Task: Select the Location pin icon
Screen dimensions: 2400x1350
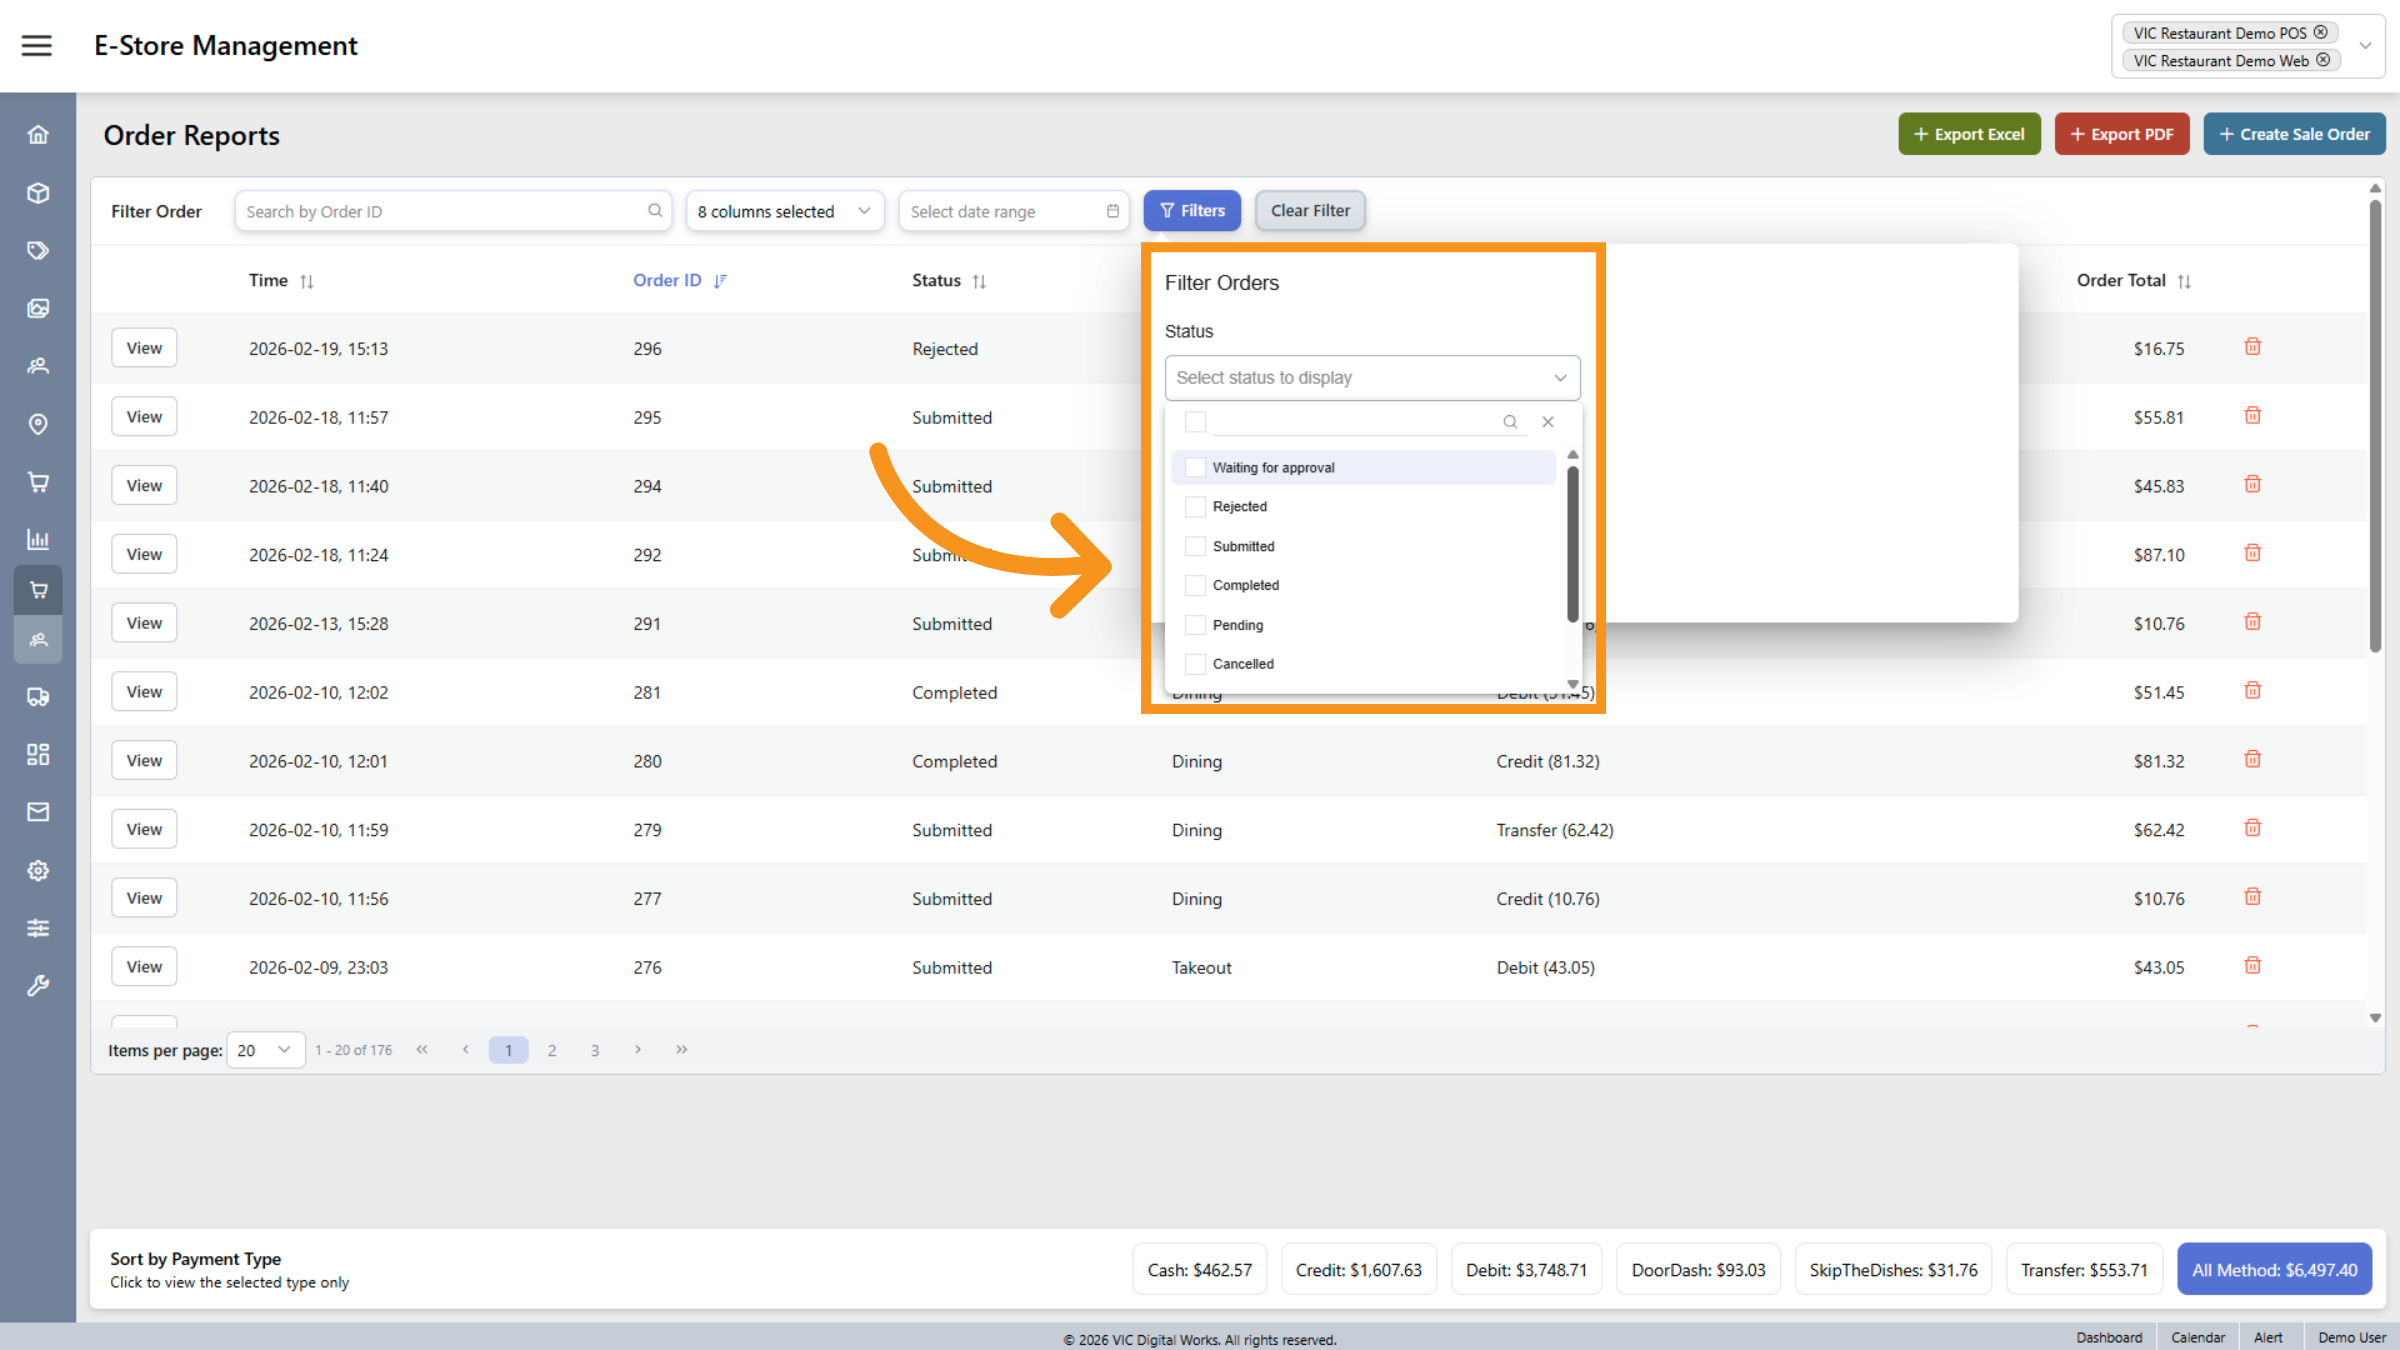Action: (x=38, y=424)
